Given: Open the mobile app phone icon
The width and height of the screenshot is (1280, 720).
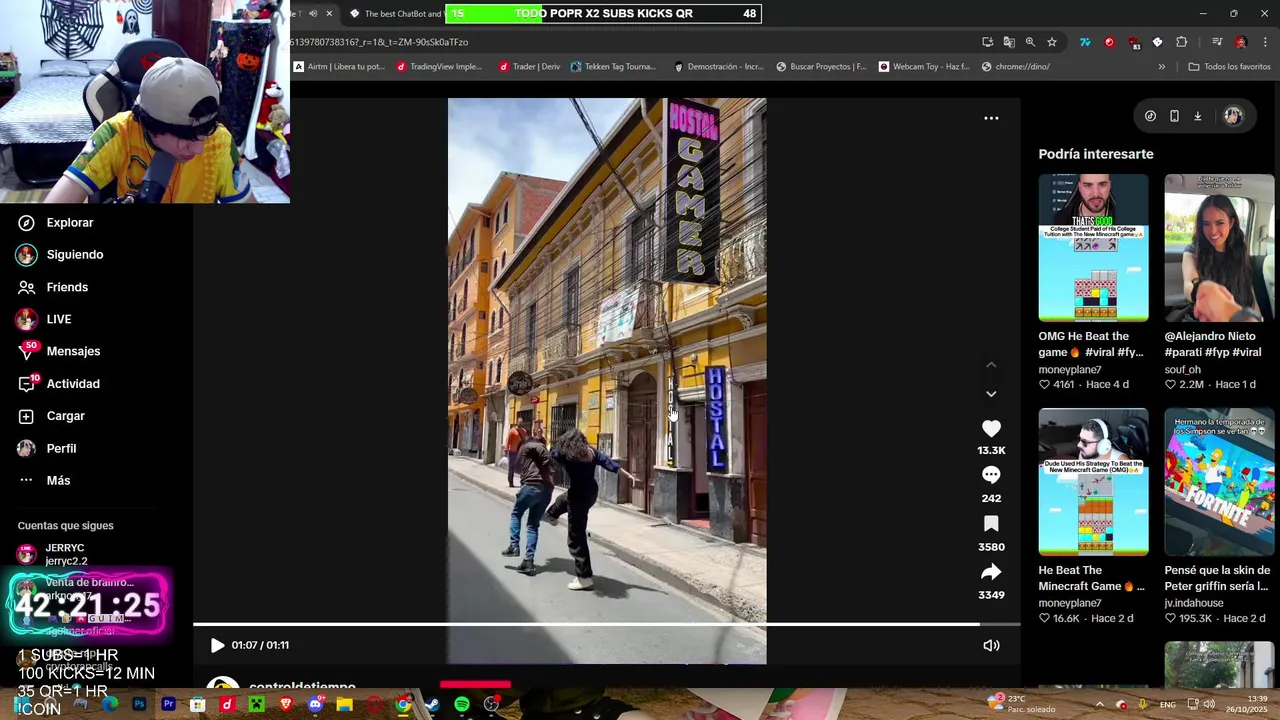Looking at the screenshot, I should click(1174, 116).
